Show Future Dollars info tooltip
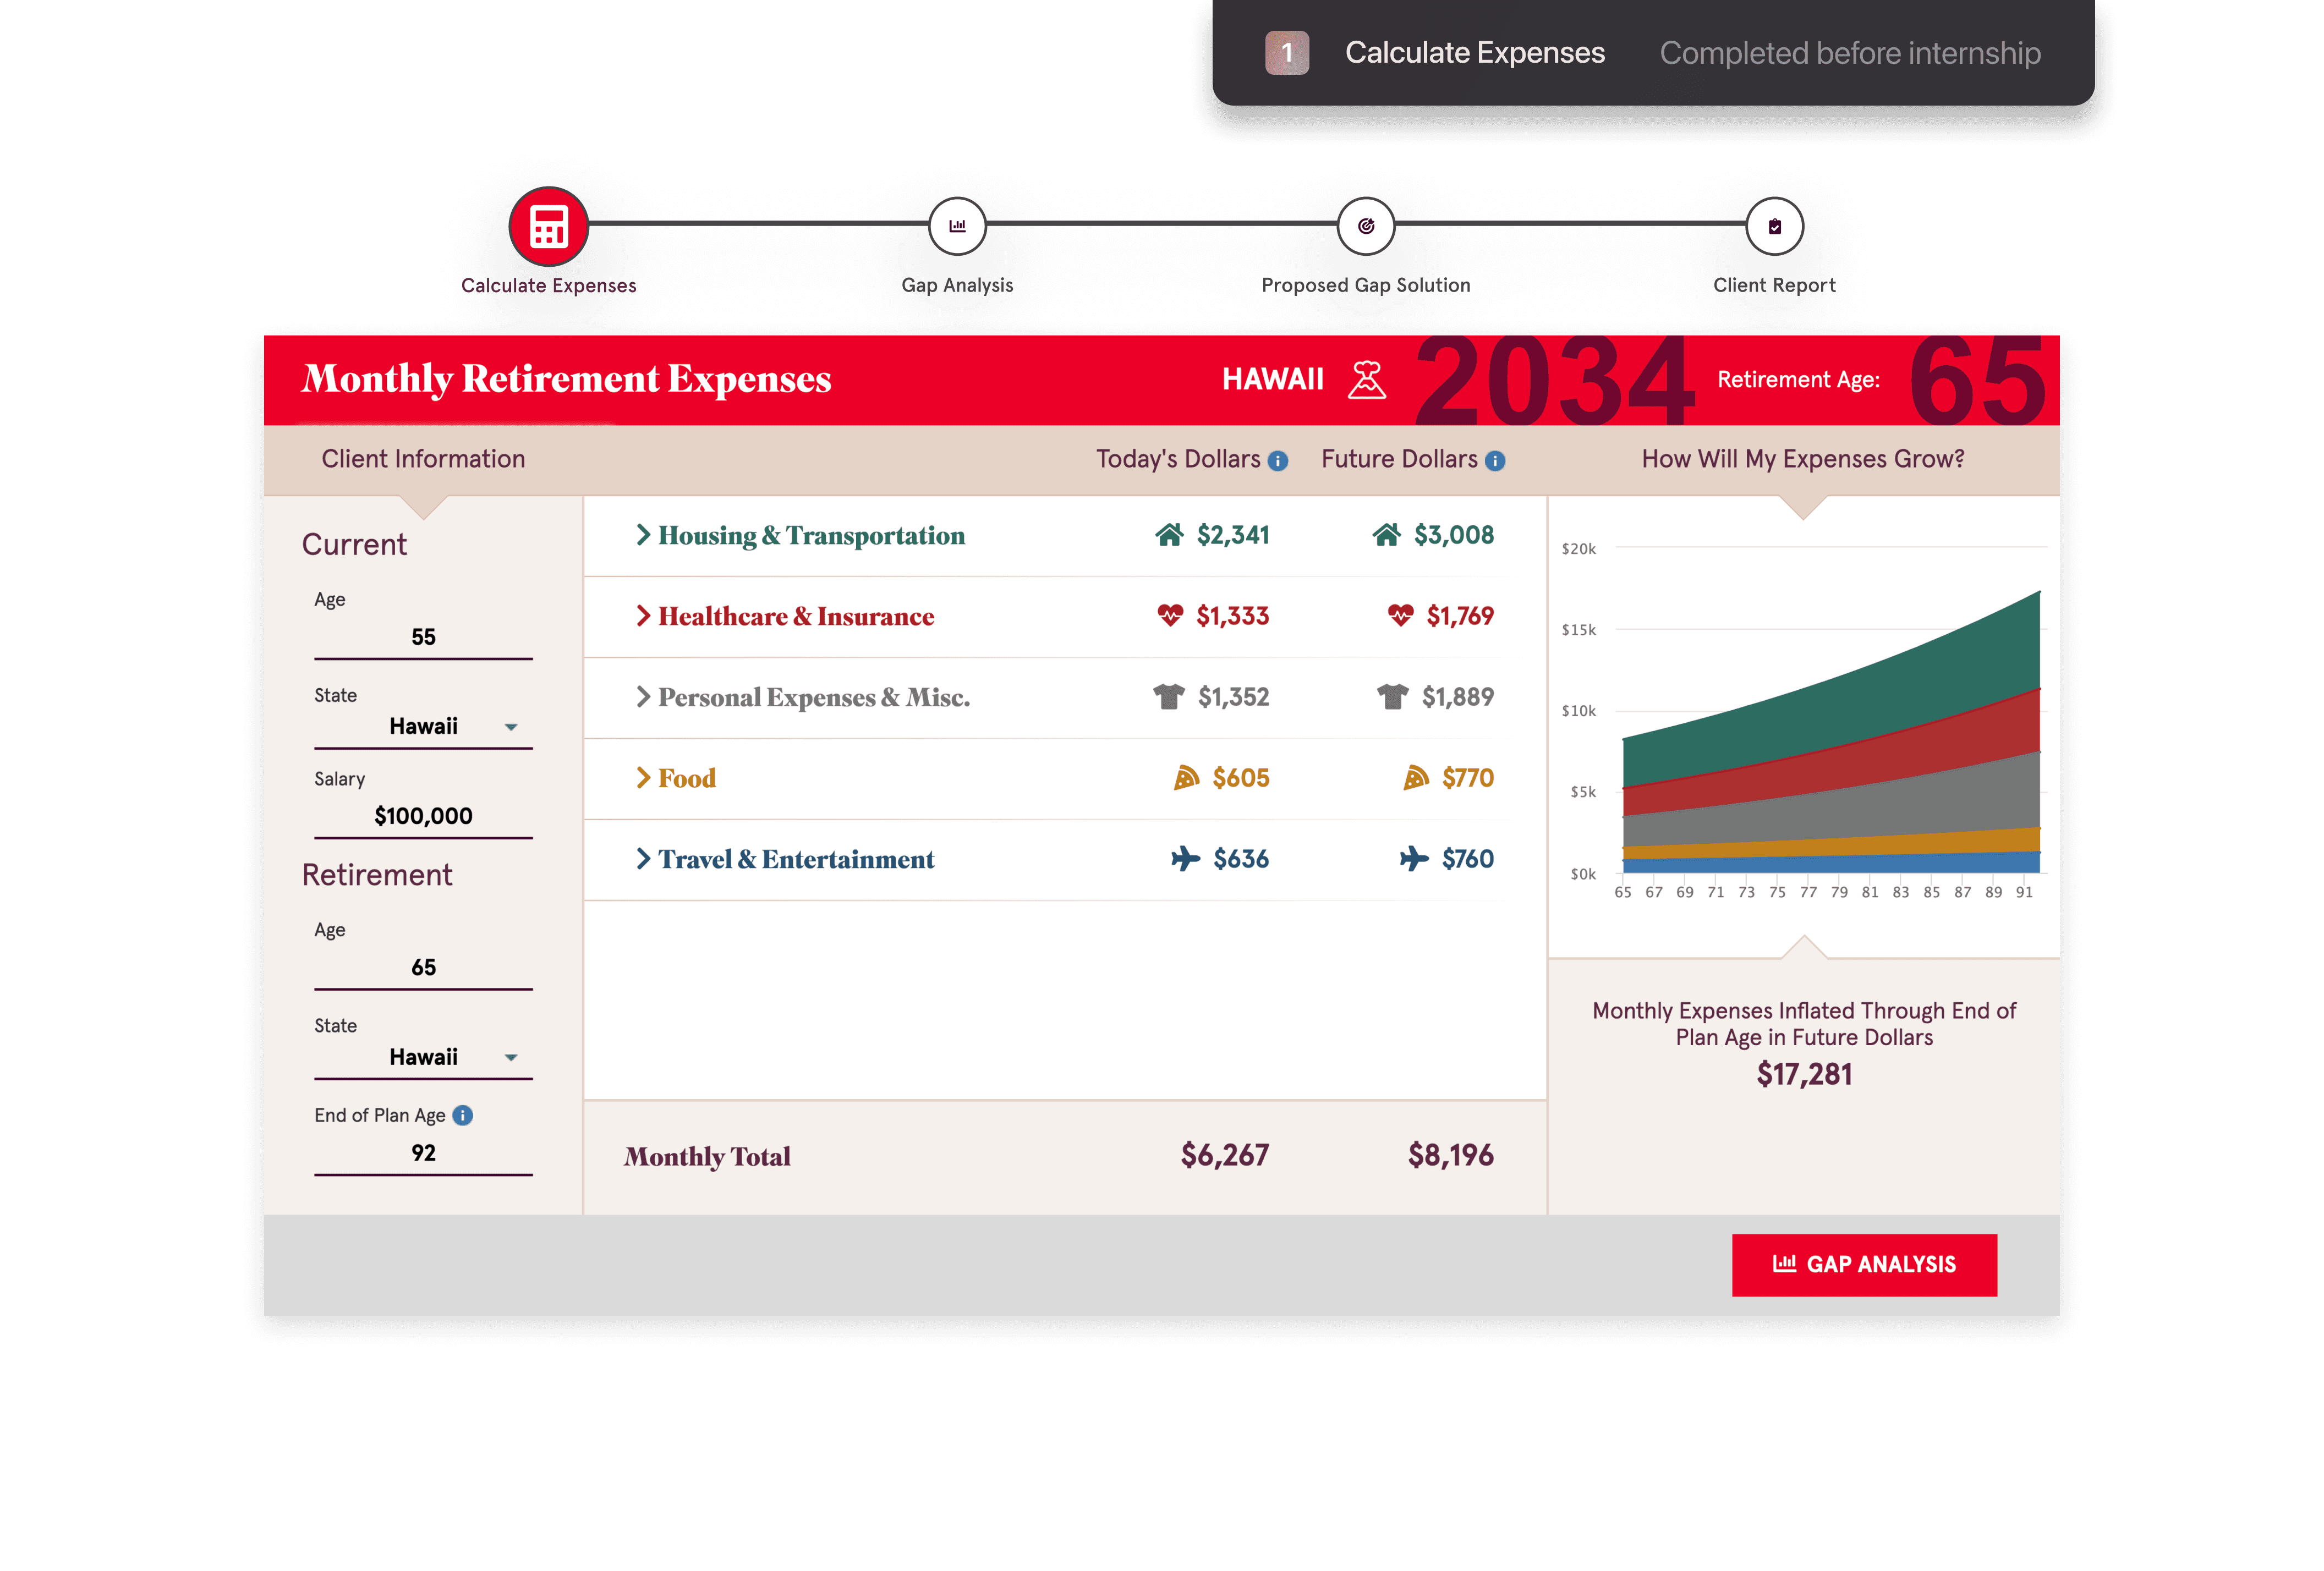 point(1494,461)
